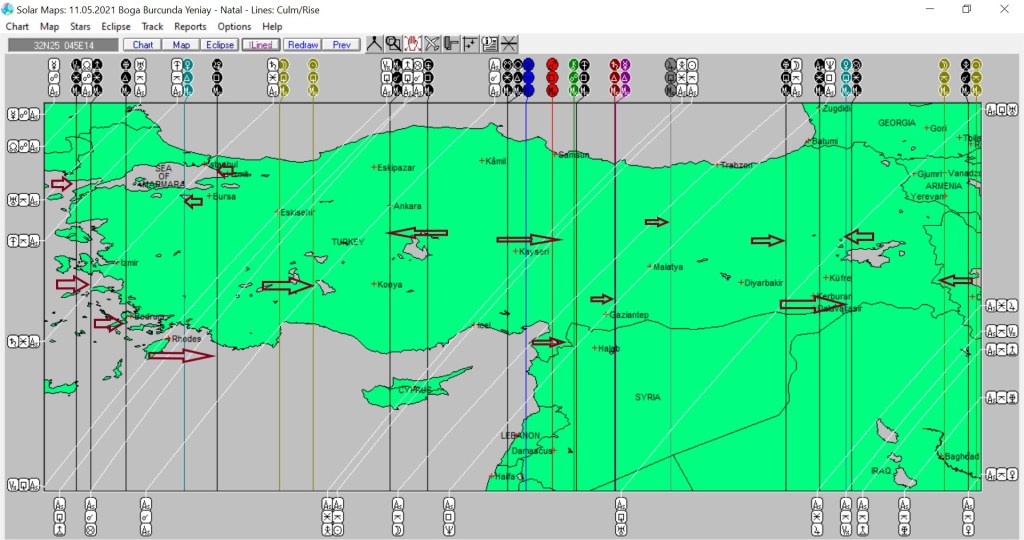
Task: Click the coordinates field showing 32N25 045E14
Action: (x=63, y=45)
